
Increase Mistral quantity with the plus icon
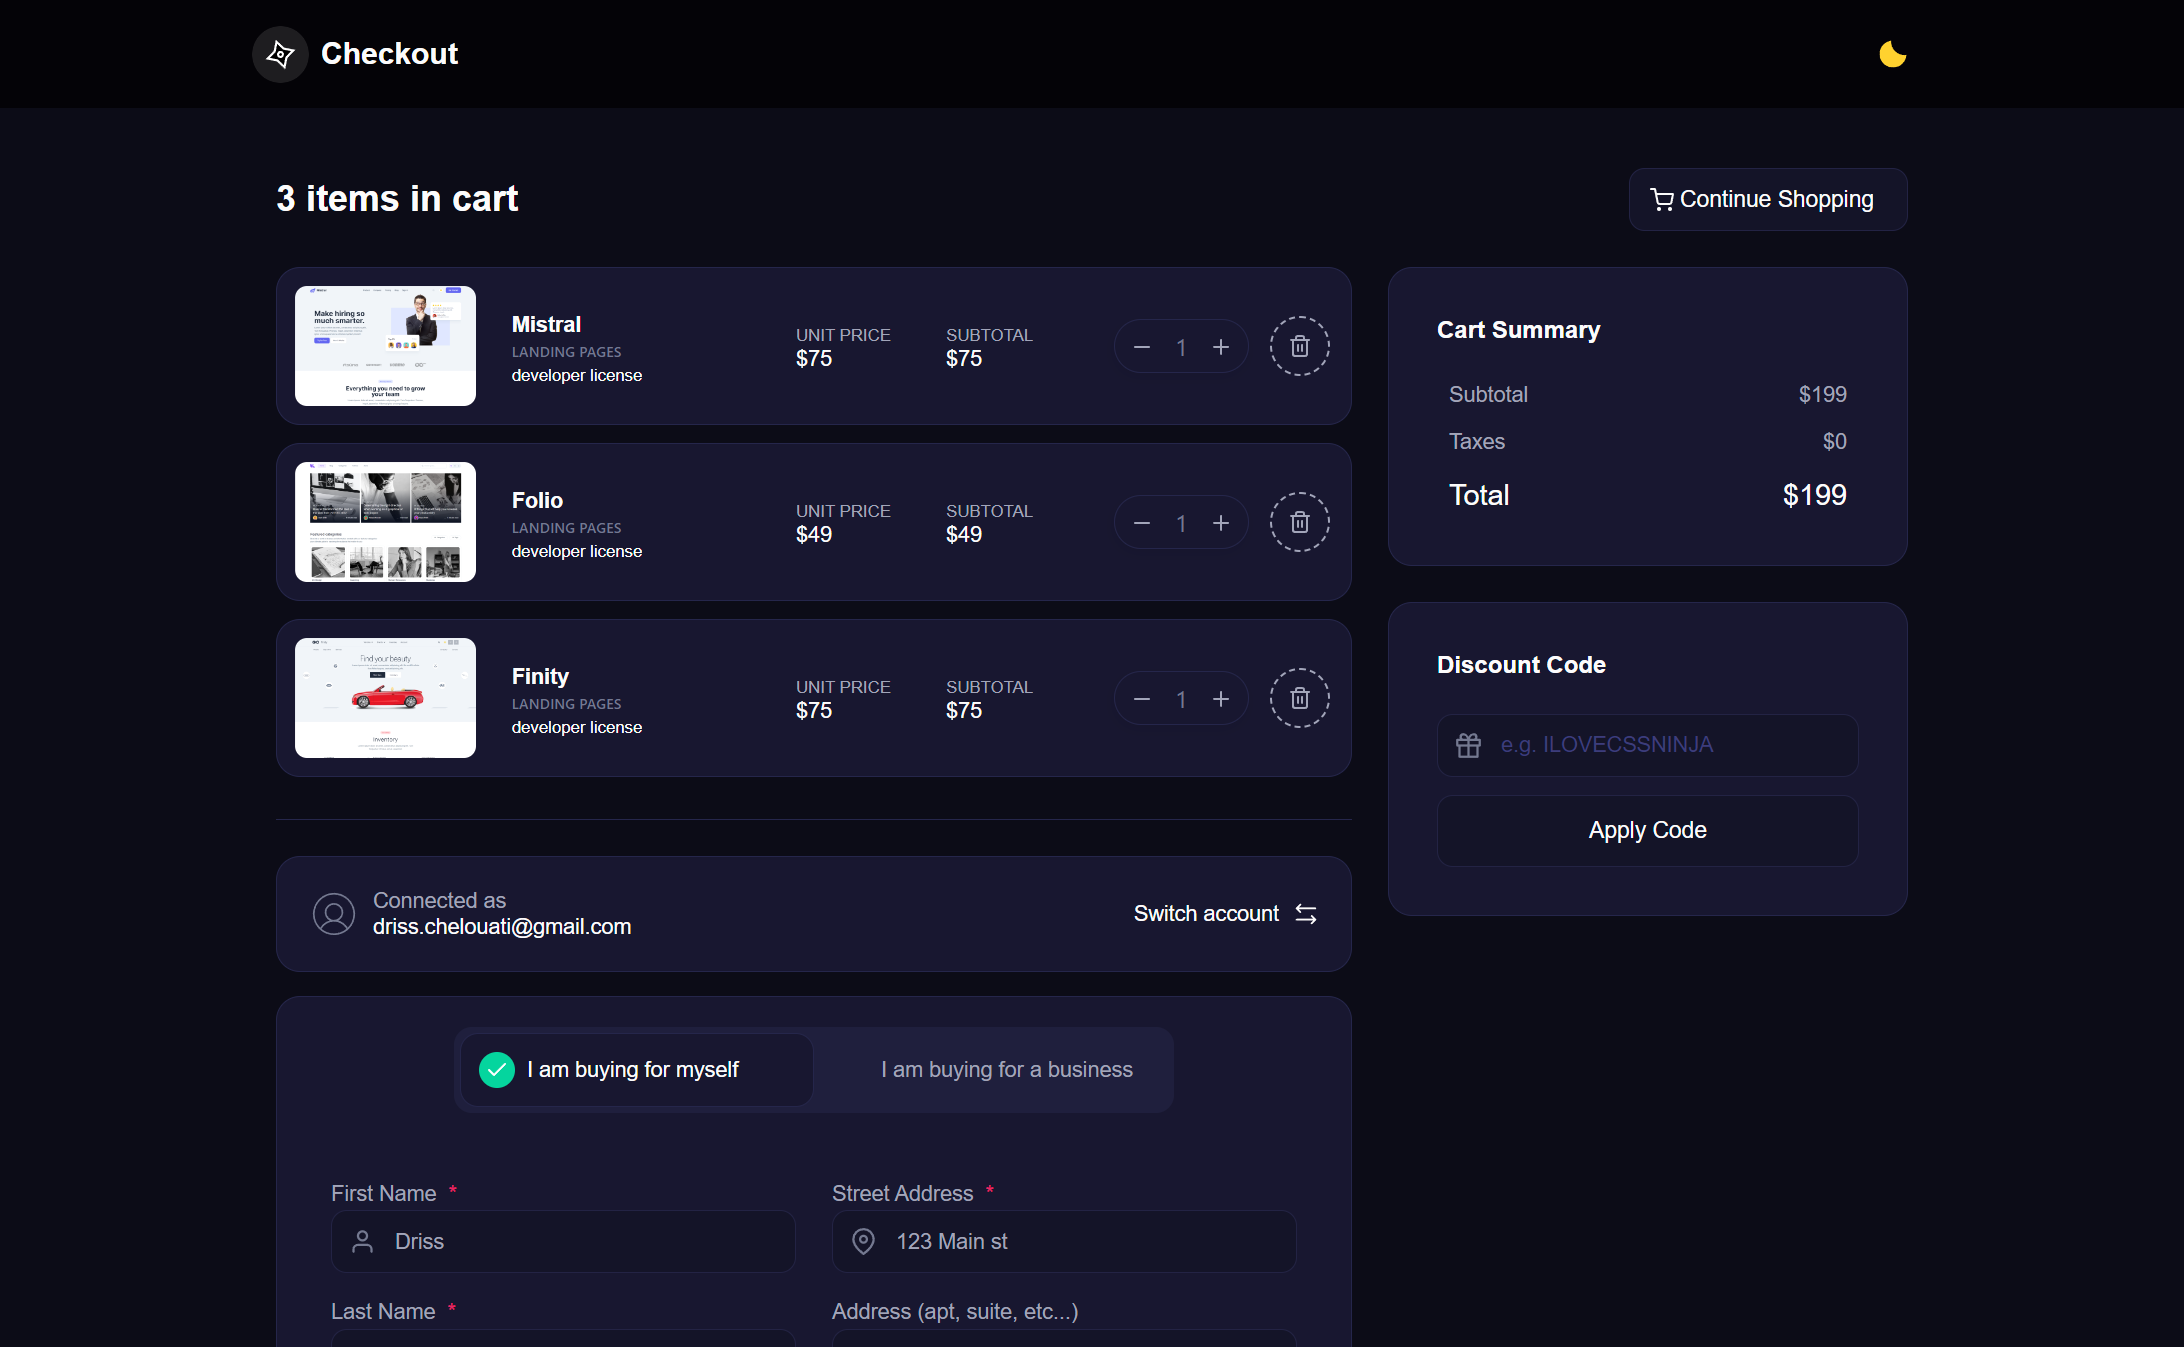coord(1221,347)
